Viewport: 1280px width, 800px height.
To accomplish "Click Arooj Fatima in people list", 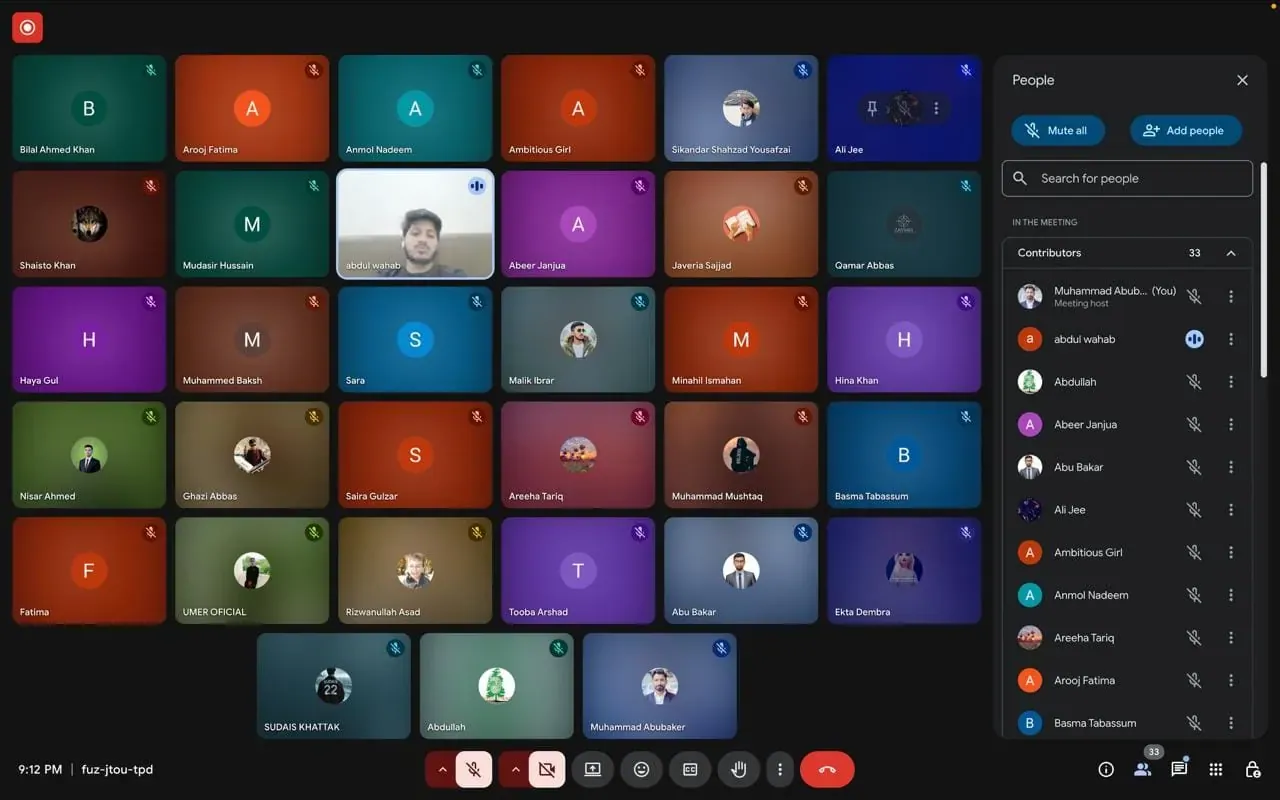I will click(x=1084, y=680).
